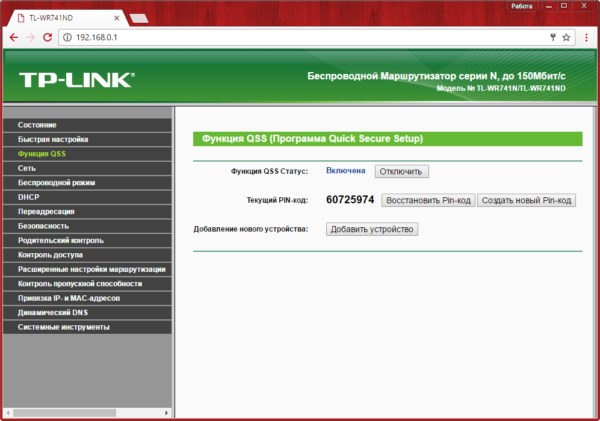600x421 pixels.
Task: Click the Работа profile button
Action: point(522,6)
